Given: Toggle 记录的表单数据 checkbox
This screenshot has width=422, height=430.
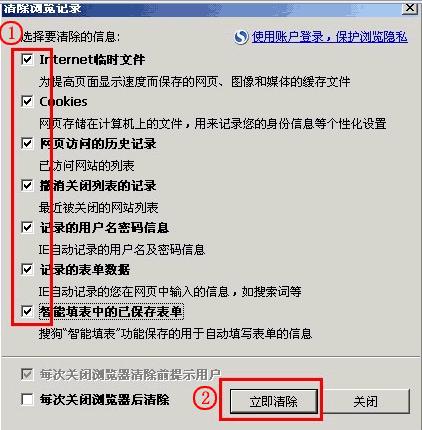Looking at the screenshot, I should [x=27, y=269].
